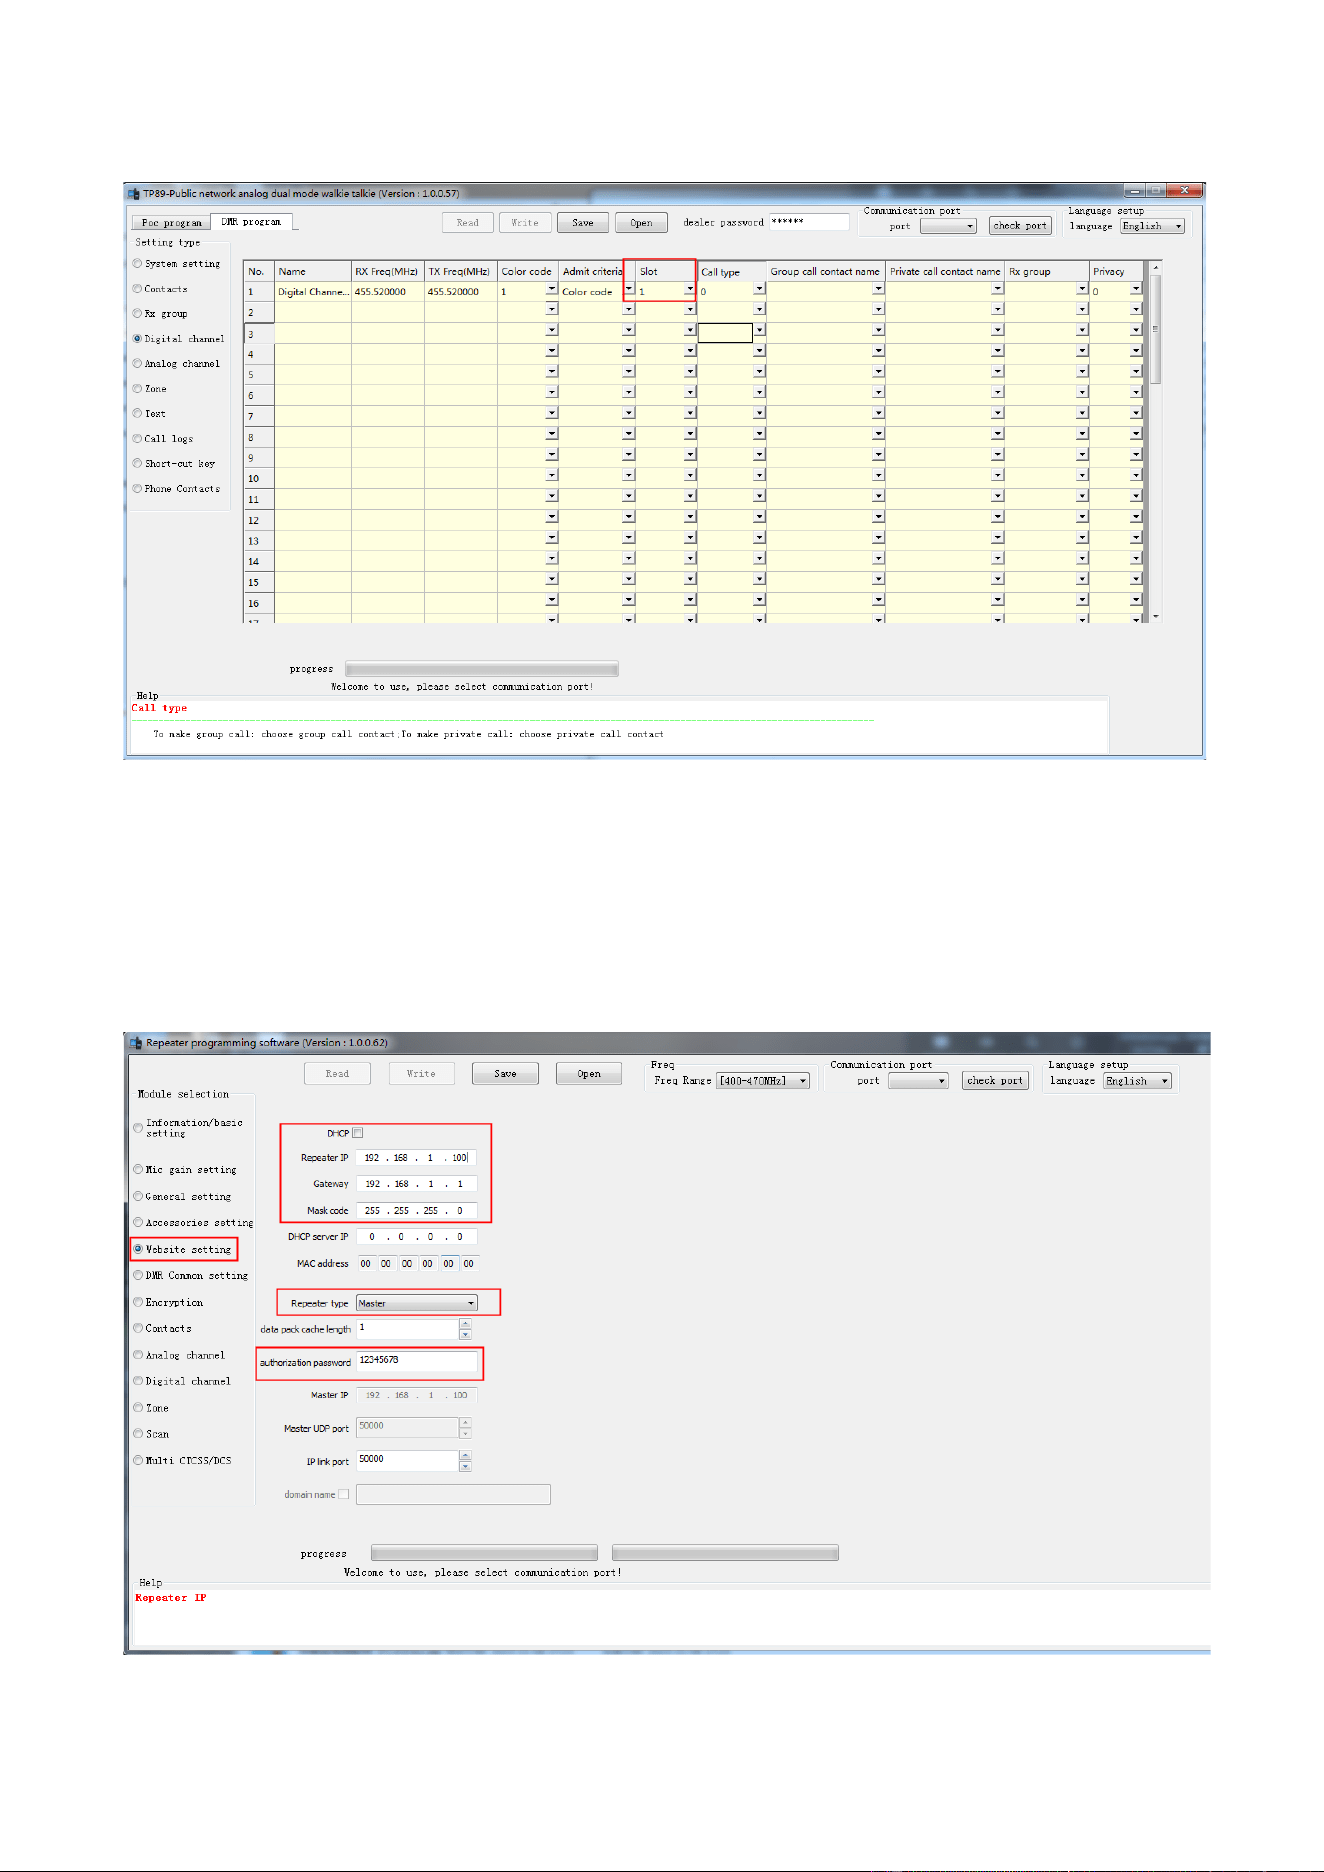This screenshot has height=1872, width=1324.
Task: Click the Gateway address field
Action: (x=416, y=1184)
